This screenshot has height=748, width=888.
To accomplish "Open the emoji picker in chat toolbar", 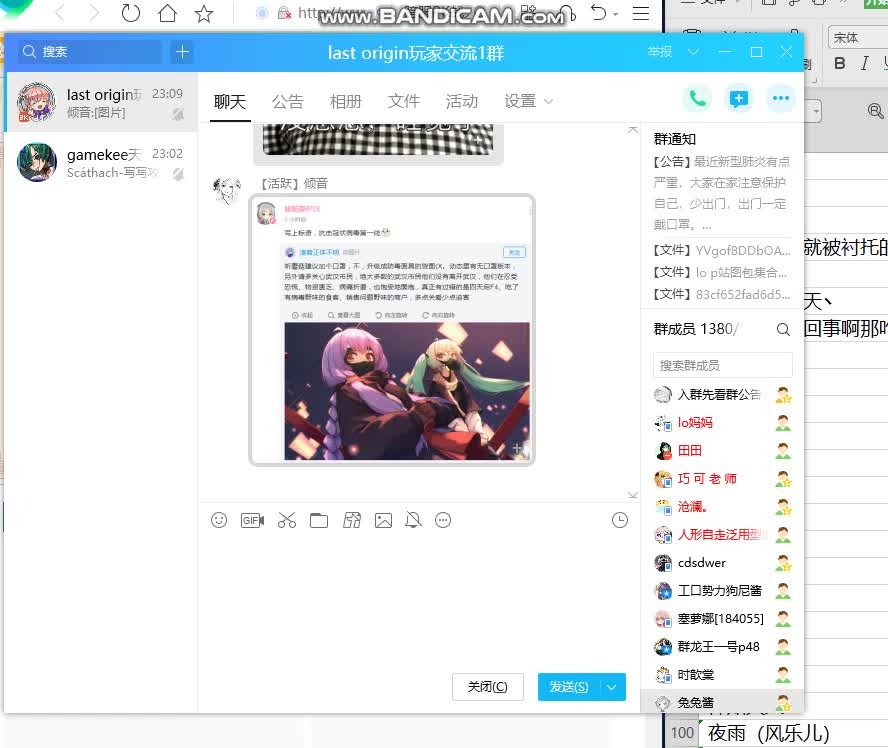I will coord(219,520).
